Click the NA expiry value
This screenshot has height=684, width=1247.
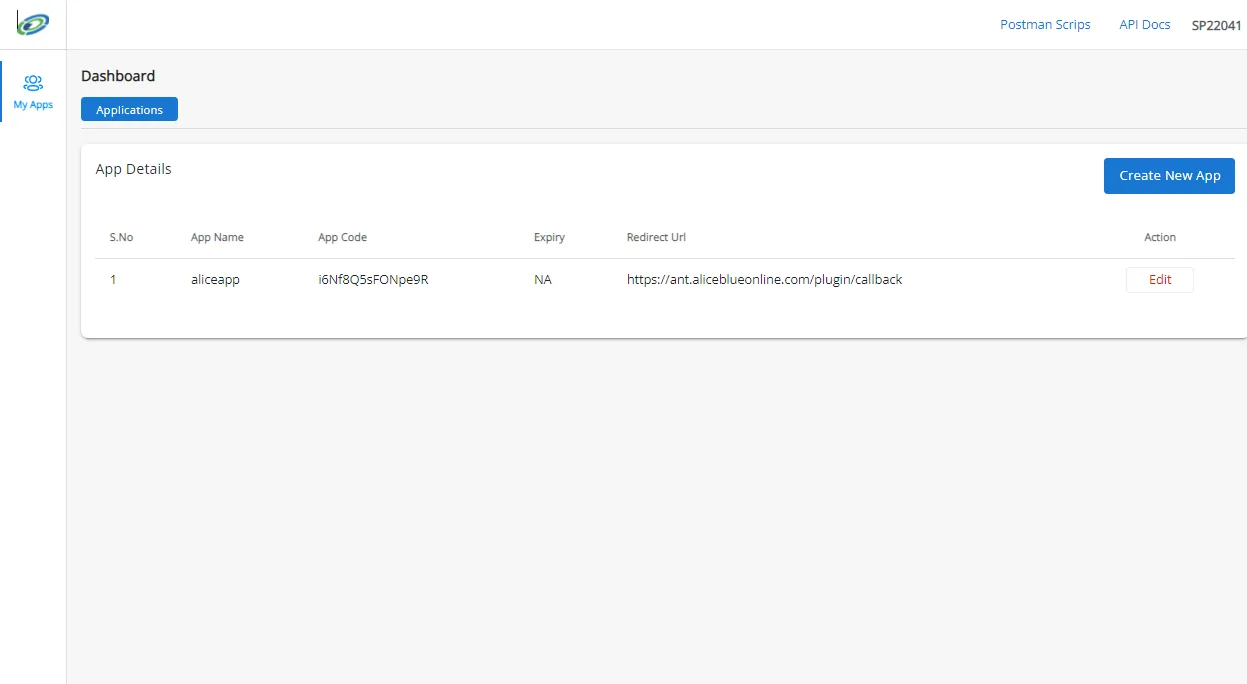(x=542, y=280)
